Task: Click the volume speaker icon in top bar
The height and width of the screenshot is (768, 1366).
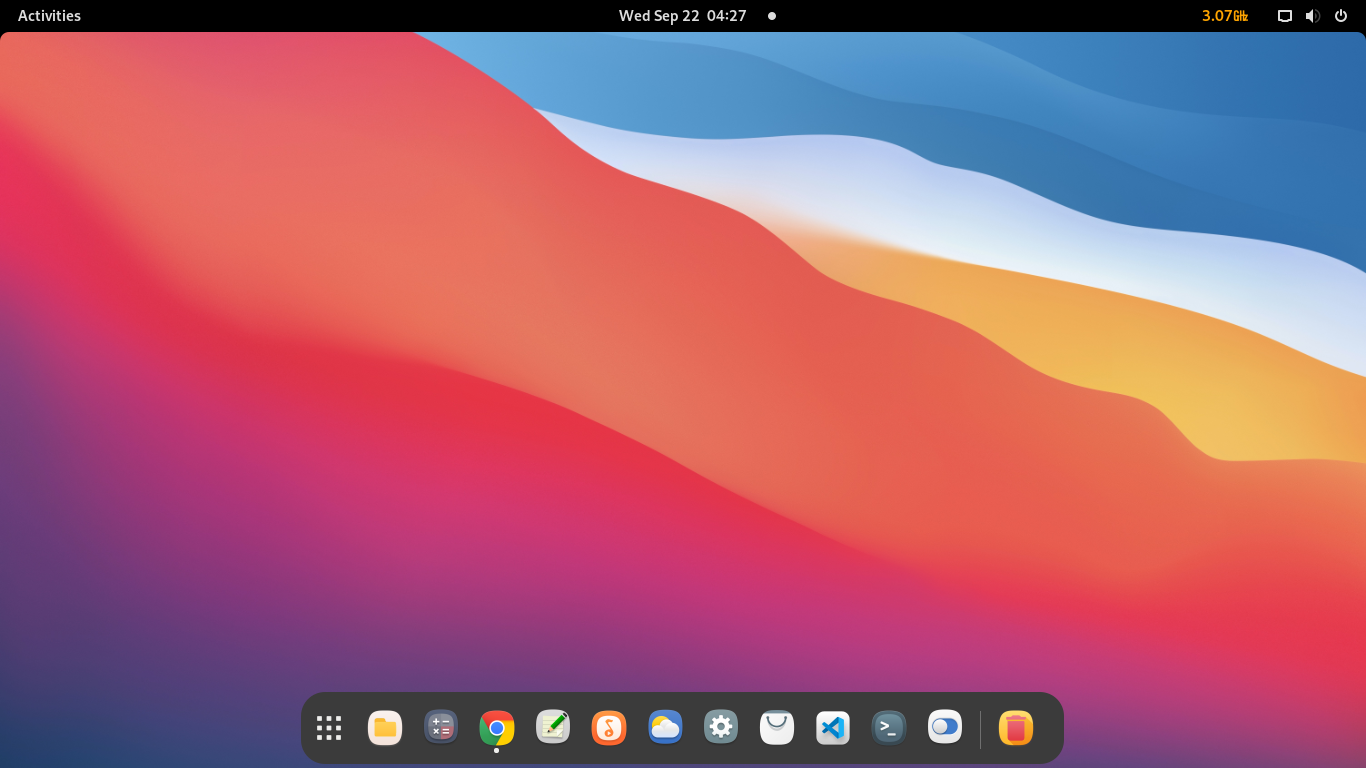Action: (x=1312, y=16)
